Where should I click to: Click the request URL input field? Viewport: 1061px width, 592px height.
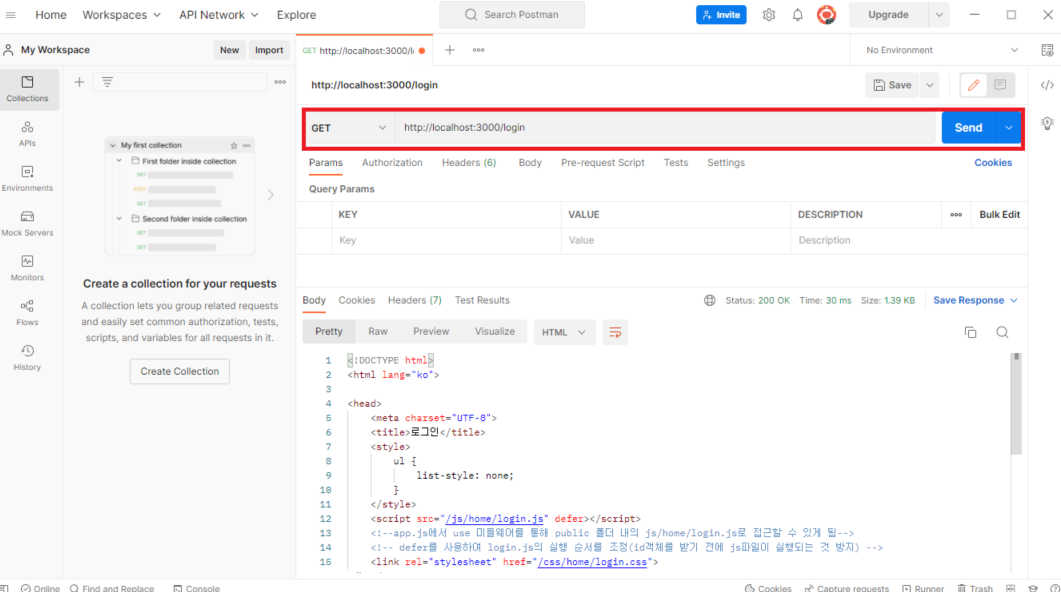tap(665, 128)
